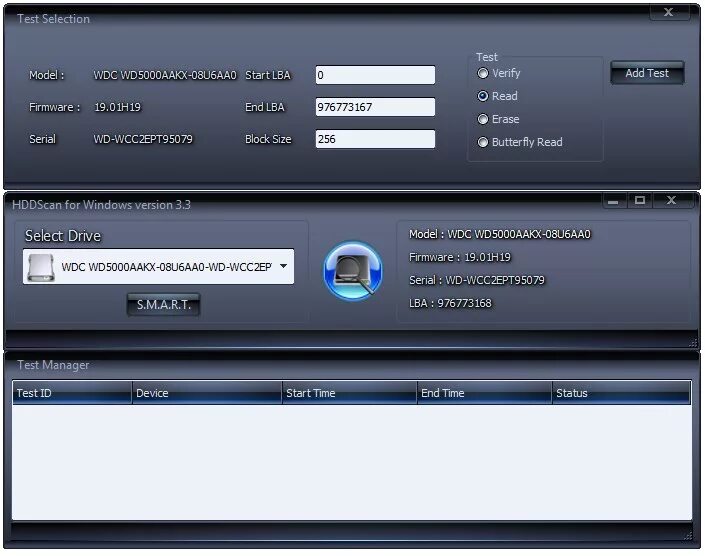
Task: Select the Verify test radio button
Action: [482, 73]
